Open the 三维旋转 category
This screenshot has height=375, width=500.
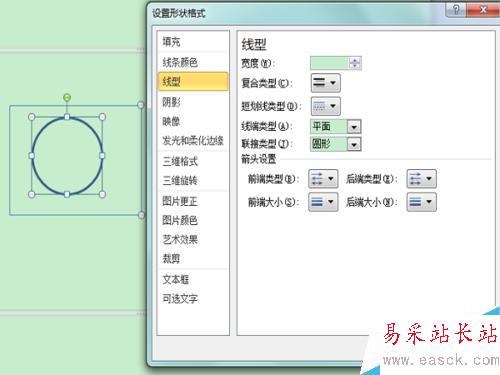click(193, 181)
